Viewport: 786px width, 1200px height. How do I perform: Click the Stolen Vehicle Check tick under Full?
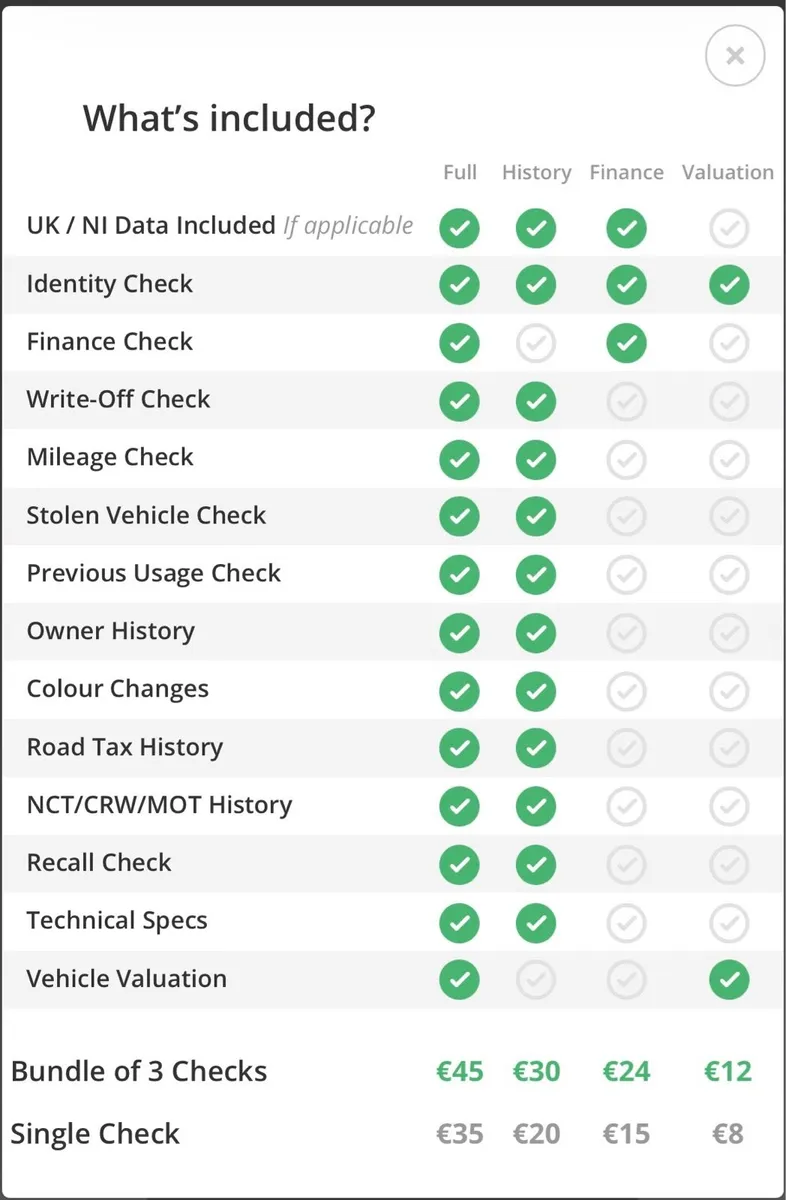point(459,517)
